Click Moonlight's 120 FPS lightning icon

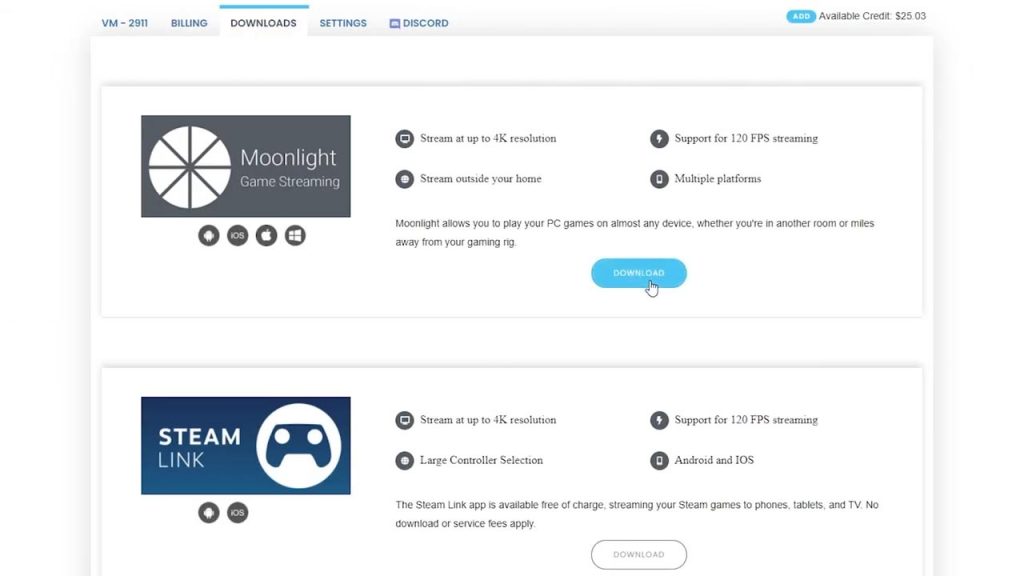pyautogui.click(x=659, y=138)
